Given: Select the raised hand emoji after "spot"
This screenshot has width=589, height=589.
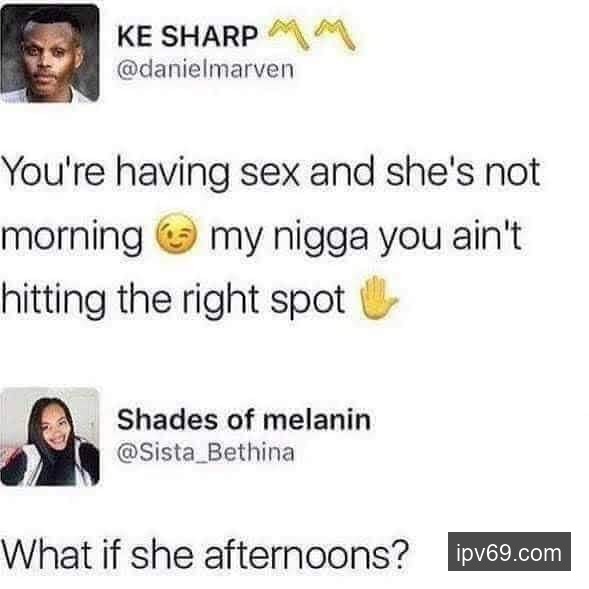Looking at the screenshot, I should tap(378, 298).
